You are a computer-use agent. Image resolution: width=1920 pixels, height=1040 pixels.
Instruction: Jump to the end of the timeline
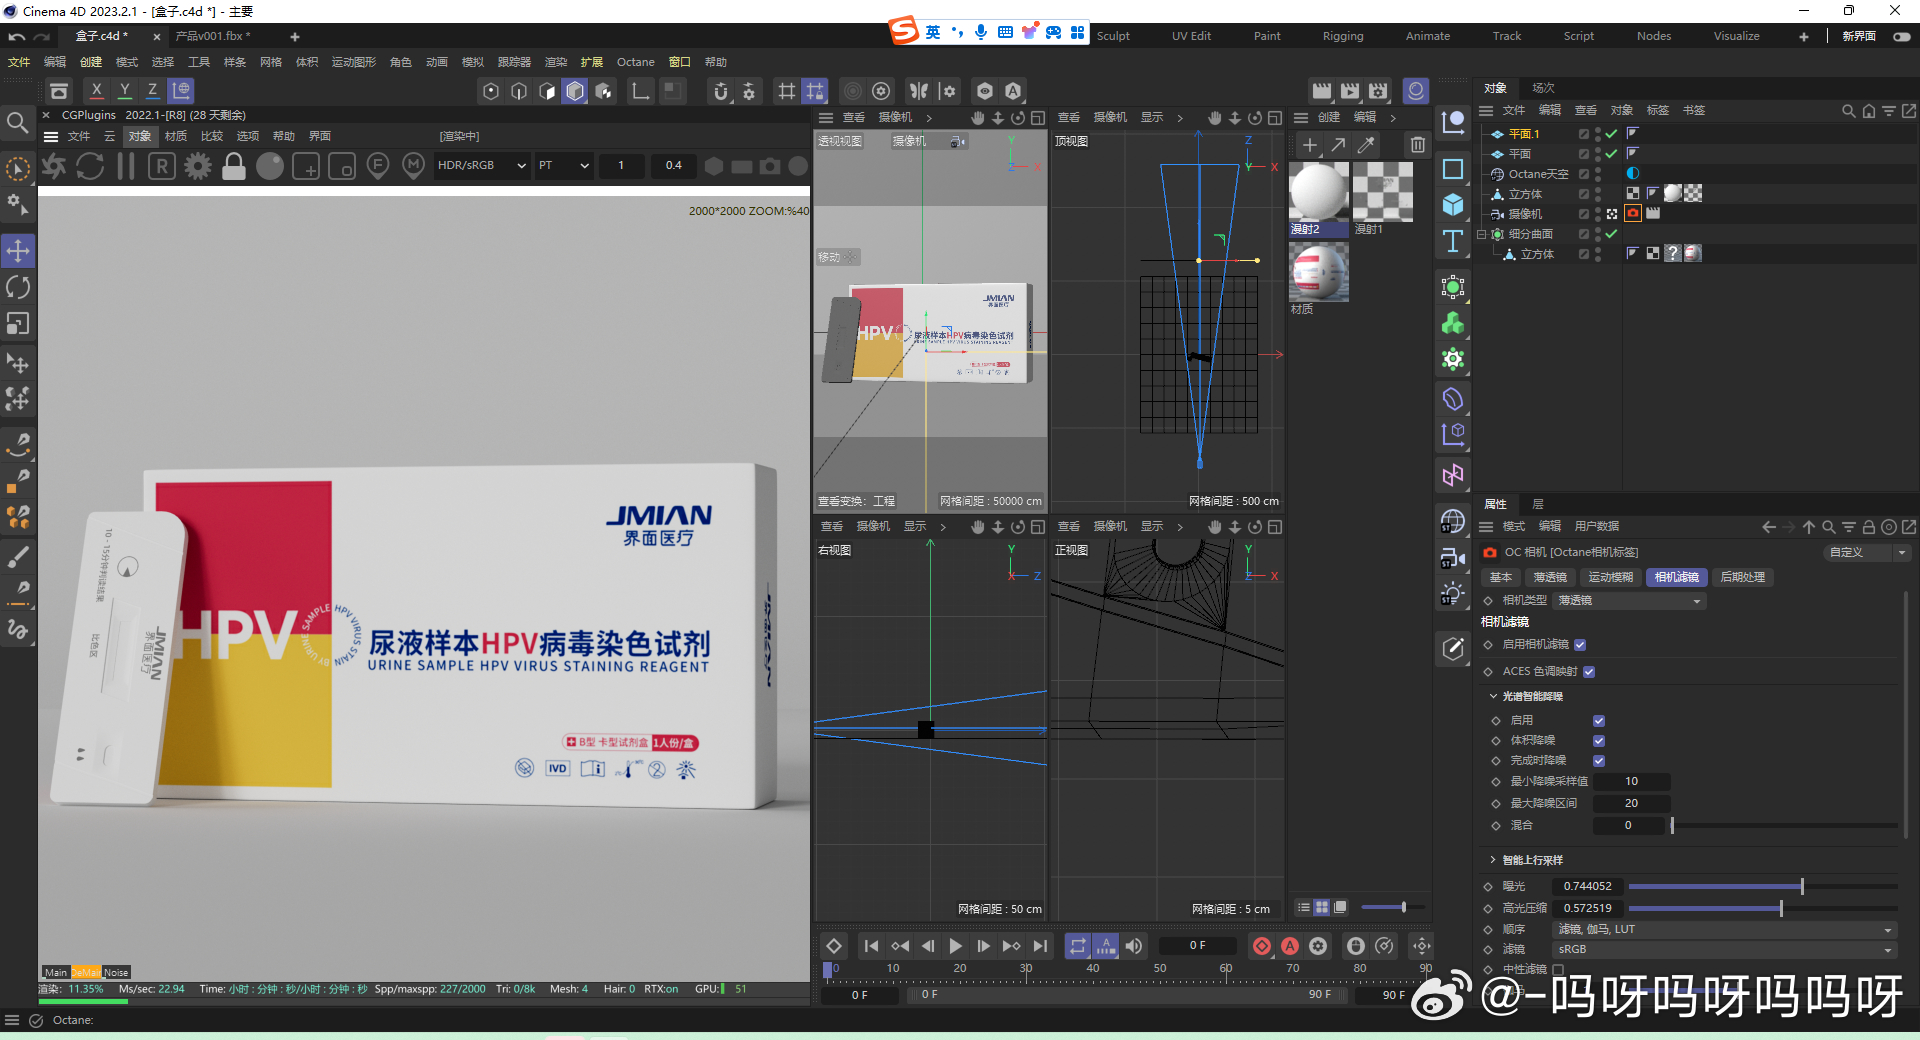click(1040, 946)
